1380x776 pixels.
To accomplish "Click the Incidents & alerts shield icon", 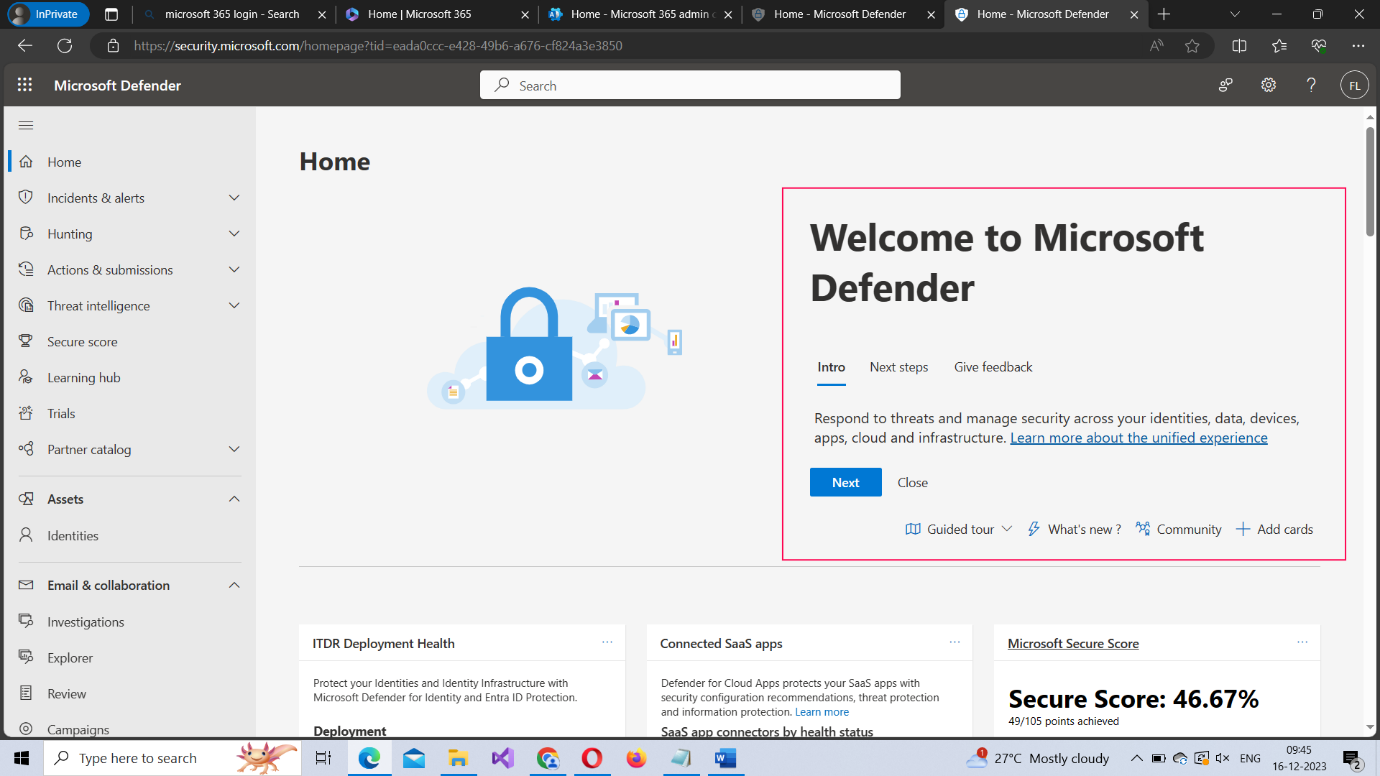I will pyautogui.click(x=26, y=198).
